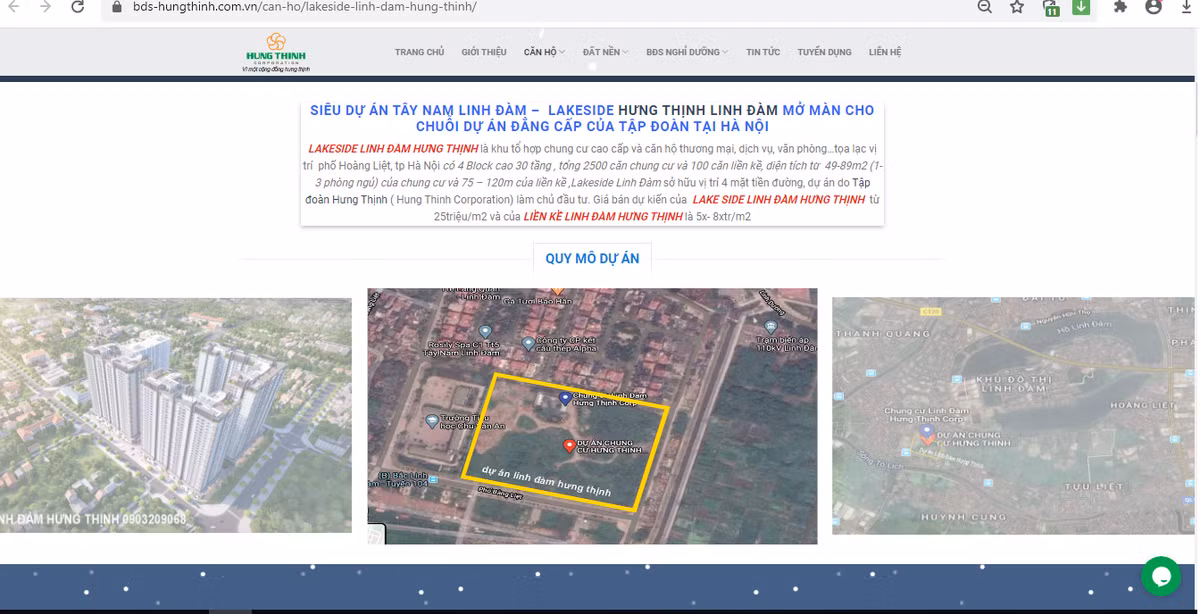Expand the ĐẤT NỀN dropdown menu

coord(605,52)
